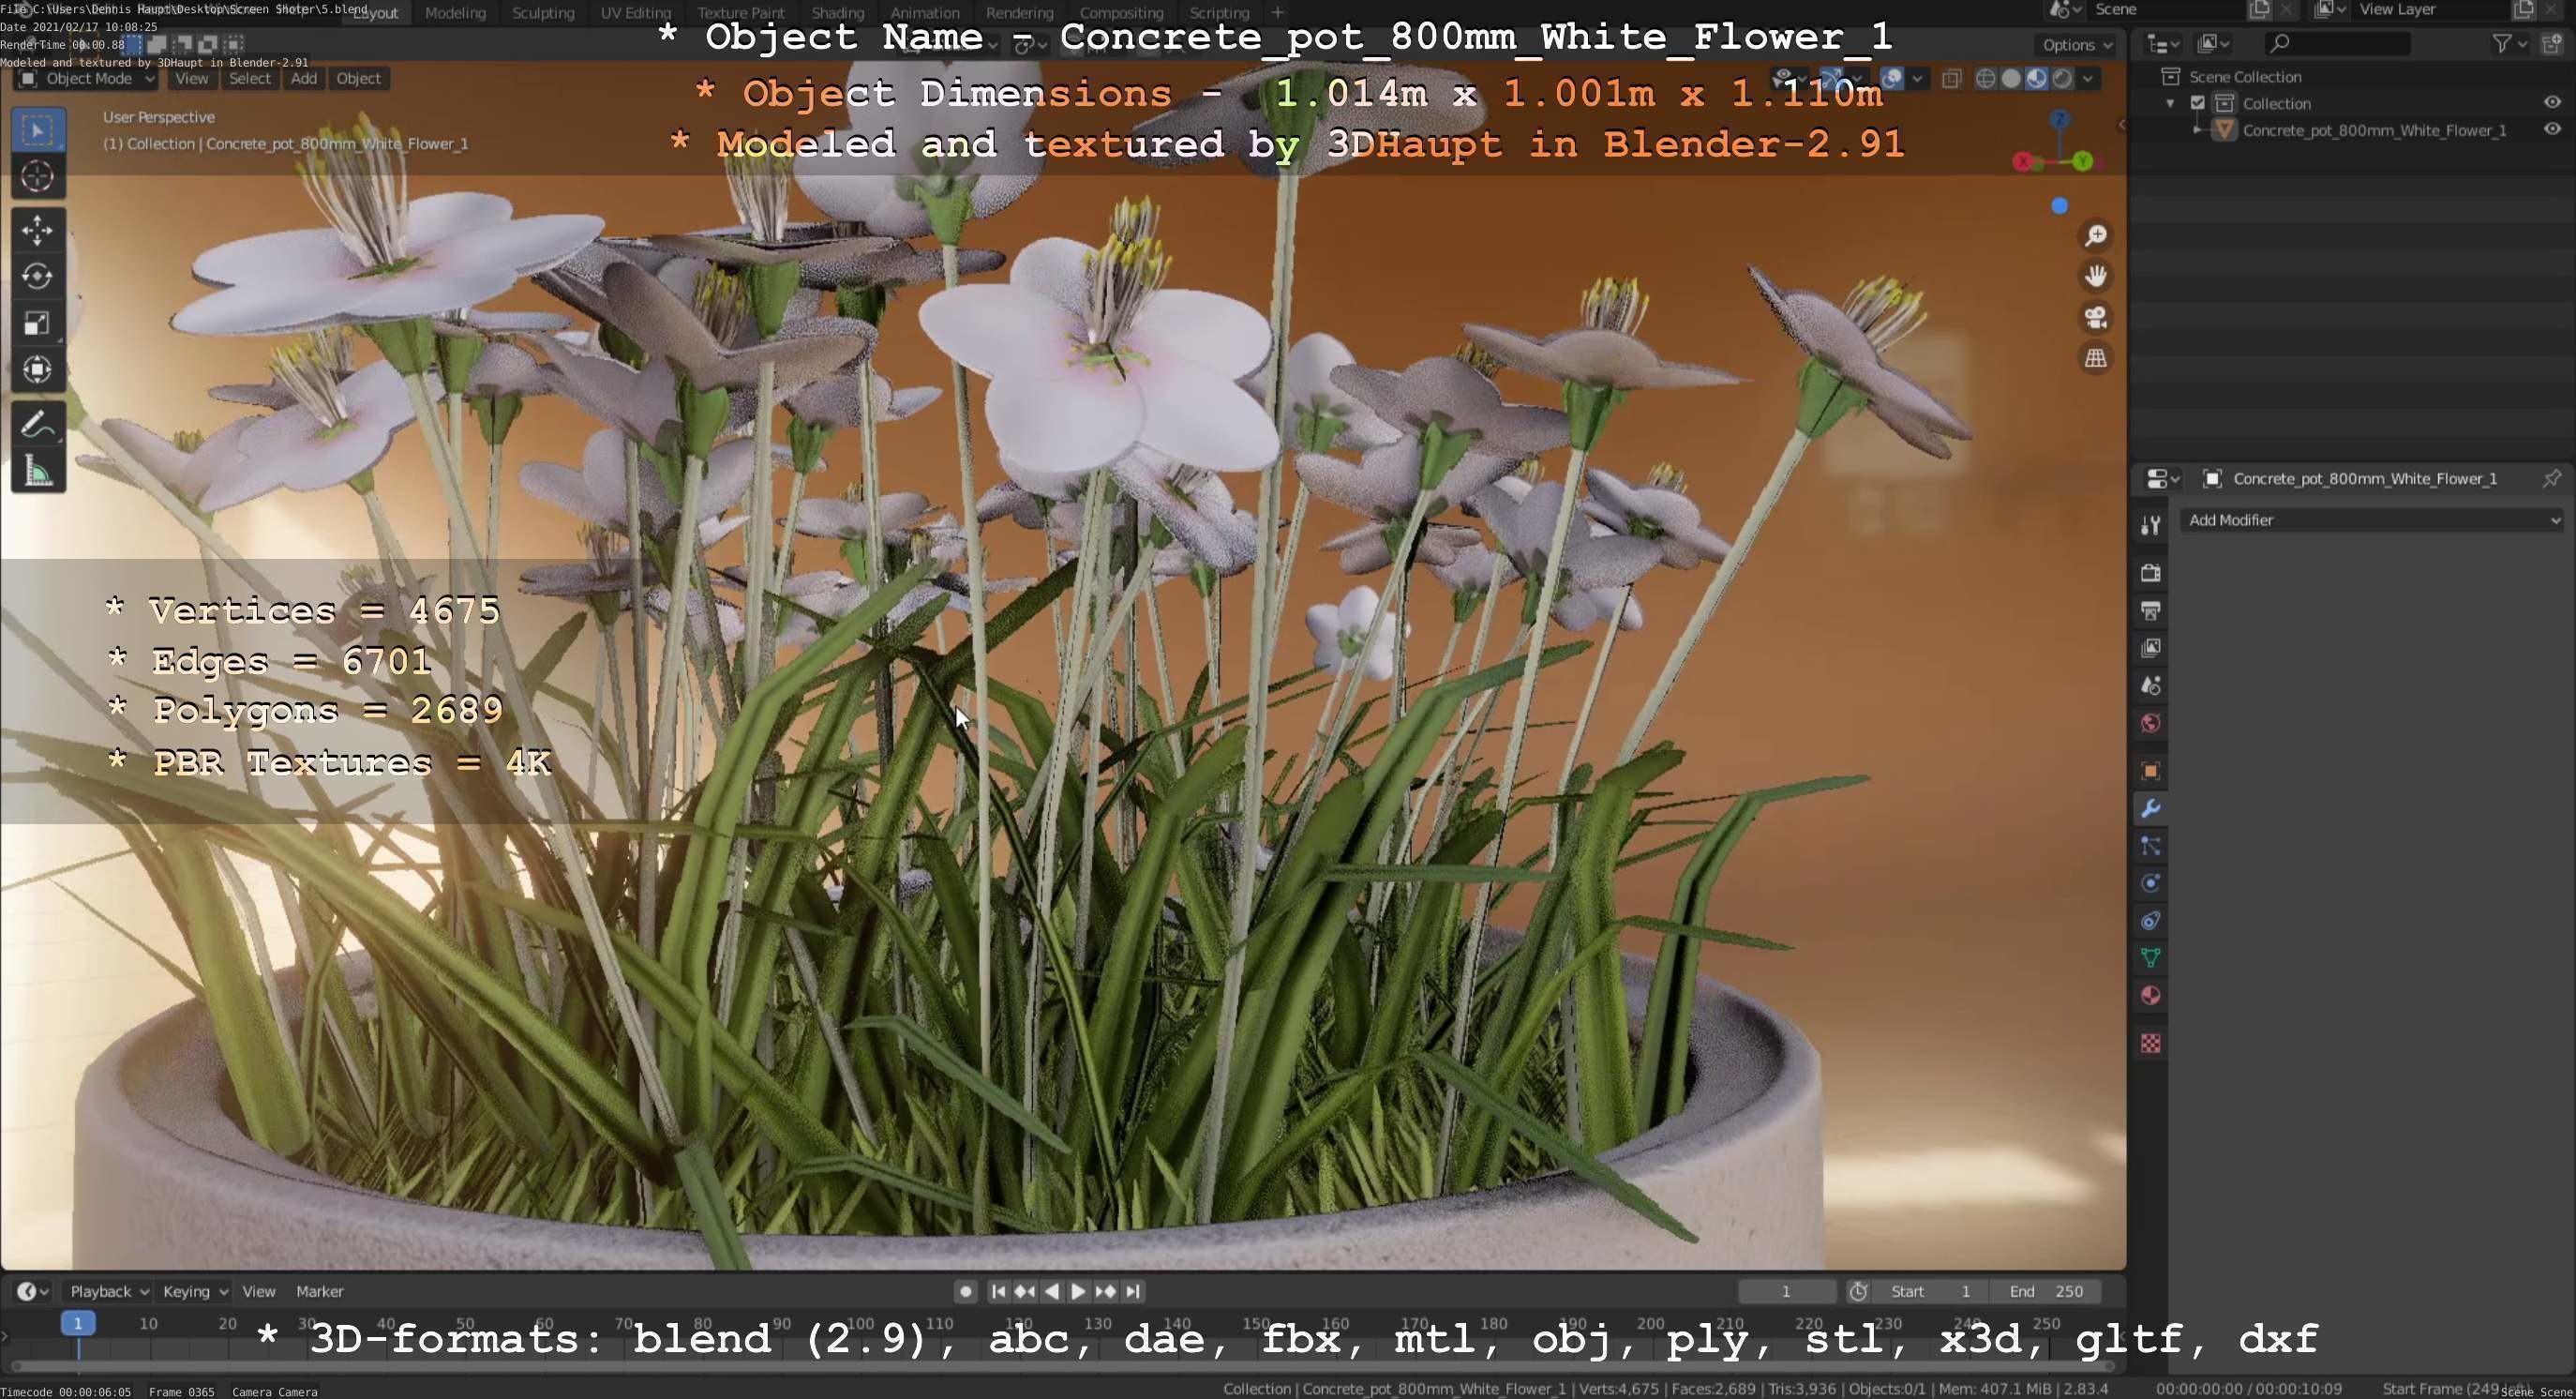Viewport: 2576px width, 1399px height.
Task: Switch to rendered viewport shading
Action: [2062, 79]
